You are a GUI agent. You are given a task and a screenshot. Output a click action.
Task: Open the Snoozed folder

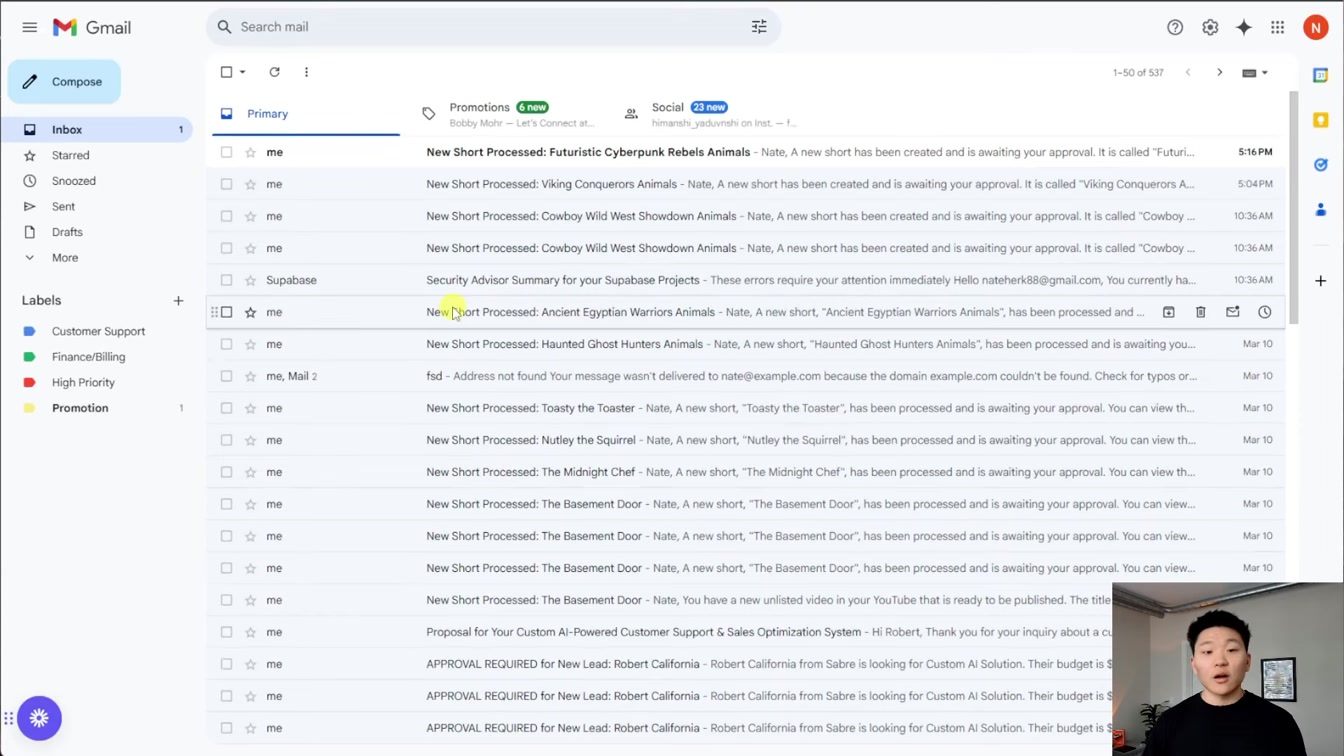pos(73,181)
